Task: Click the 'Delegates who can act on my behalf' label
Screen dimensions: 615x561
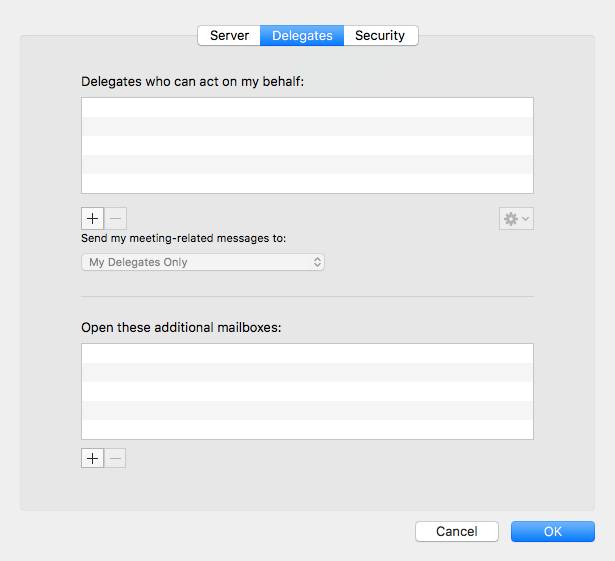Action: pos(192,80)
